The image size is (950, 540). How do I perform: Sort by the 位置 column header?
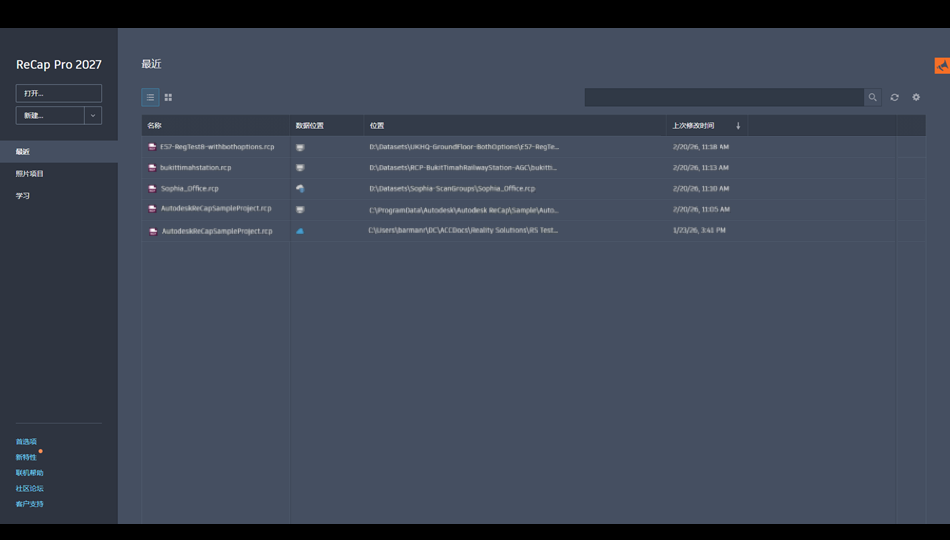pyautogui.click(x=377, y=125)
